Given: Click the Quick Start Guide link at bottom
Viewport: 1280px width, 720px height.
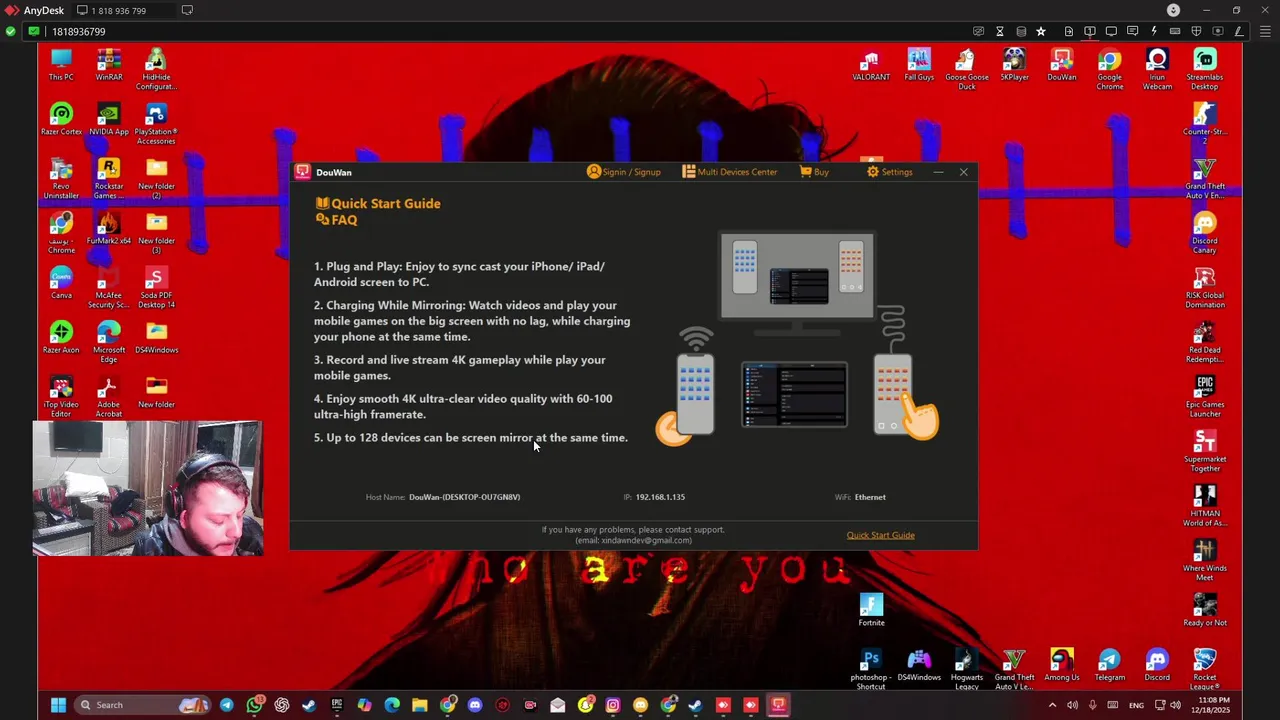Looking at the screenshot, I should point(880,535).
